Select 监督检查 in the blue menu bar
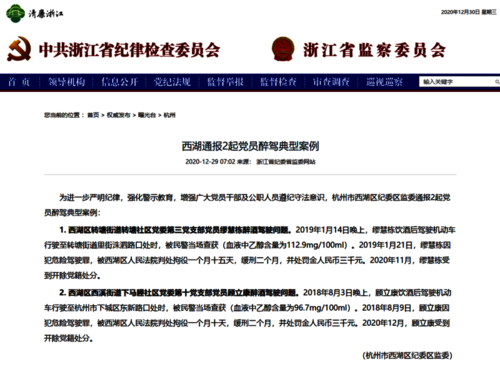500x369 pixels. 278,82
